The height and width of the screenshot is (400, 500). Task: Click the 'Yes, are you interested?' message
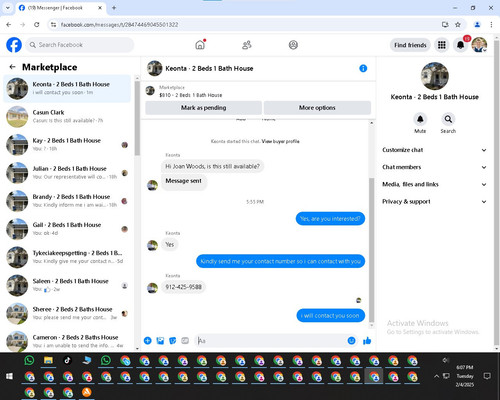click(330, 219)
